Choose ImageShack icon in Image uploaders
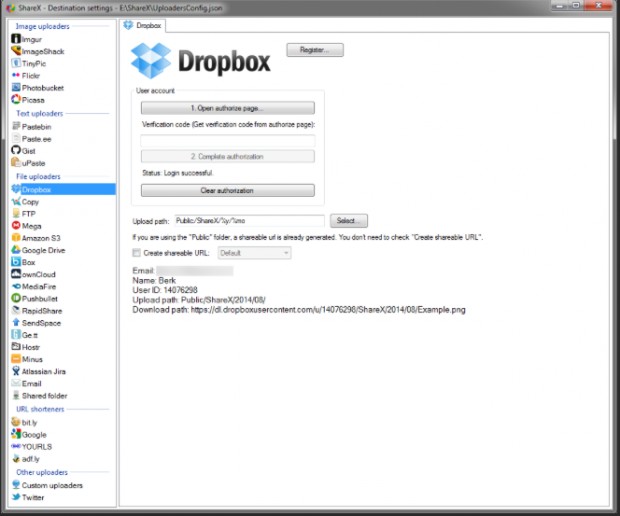This screenshot has height=516, width=620. click(x=16, y=51)
